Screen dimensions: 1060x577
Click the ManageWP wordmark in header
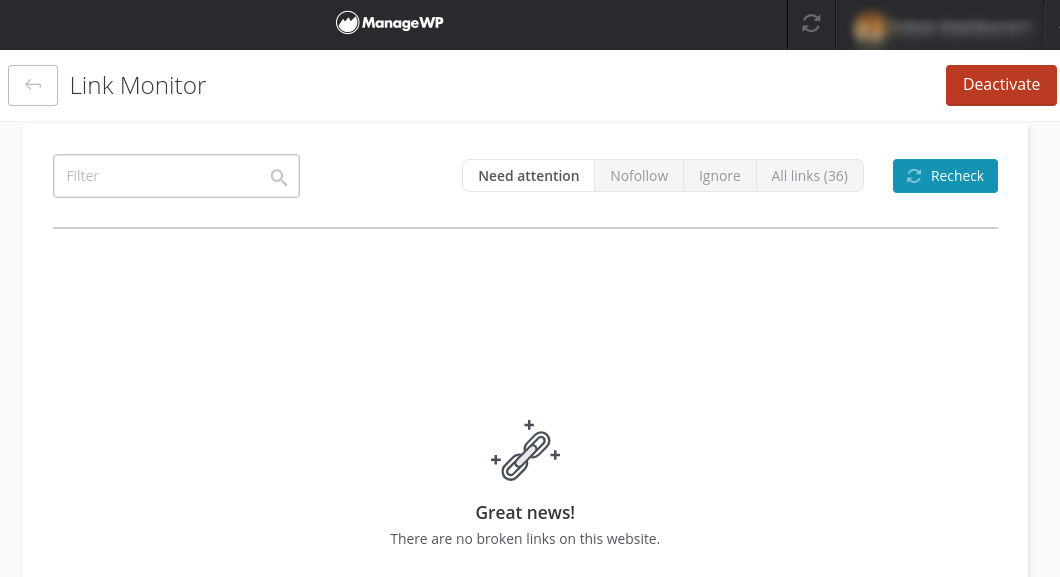[x=403, y=23]
